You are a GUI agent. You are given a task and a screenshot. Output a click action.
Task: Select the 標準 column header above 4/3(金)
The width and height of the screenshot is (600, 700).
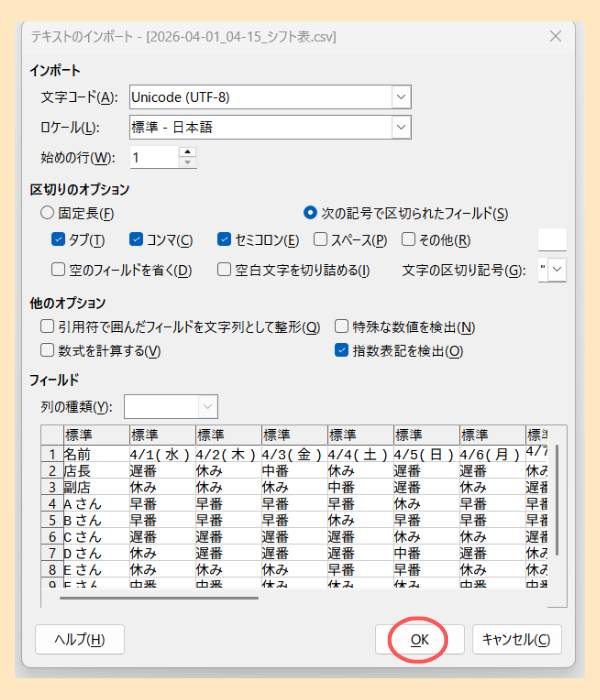(x=294, y=435)
